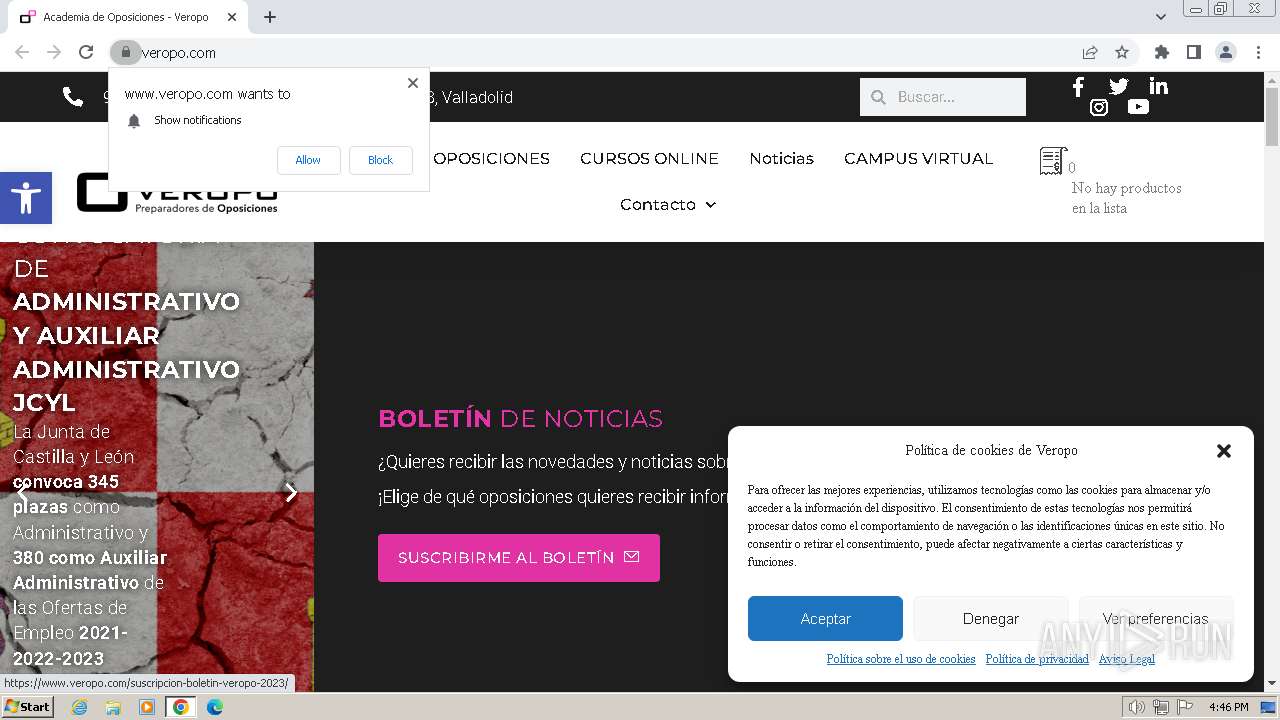The height and width of the screenshot is (720, 1280).
Task: Allow notifications from veropo.com
Action: pos(308,160)
